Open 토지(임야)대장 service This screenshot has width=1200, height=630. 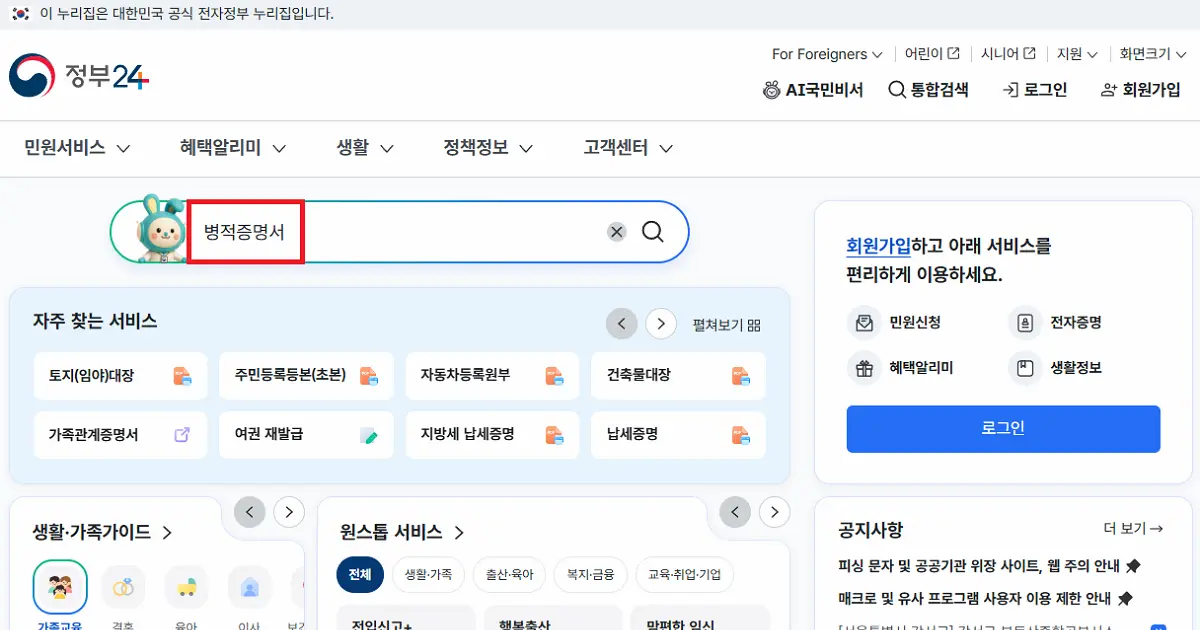point(120,376)
